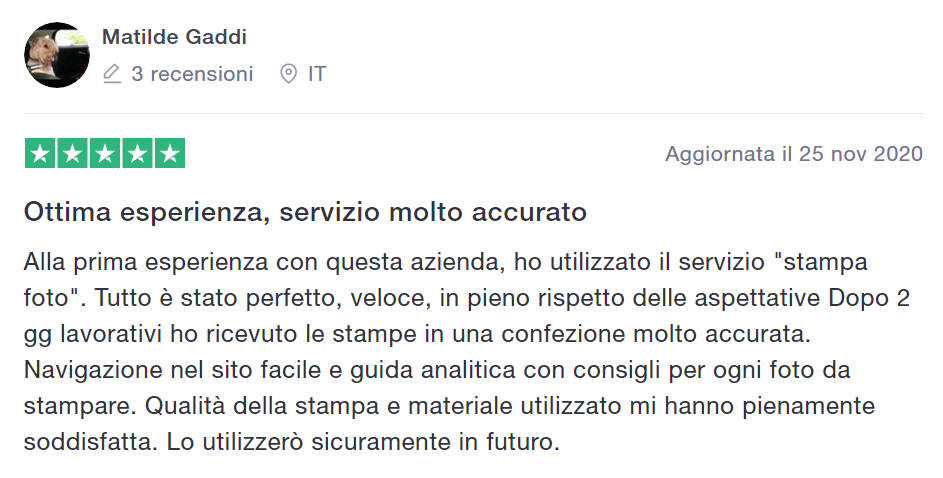
Task: Click the pencil reviews icon
Action: pos(112,74)
